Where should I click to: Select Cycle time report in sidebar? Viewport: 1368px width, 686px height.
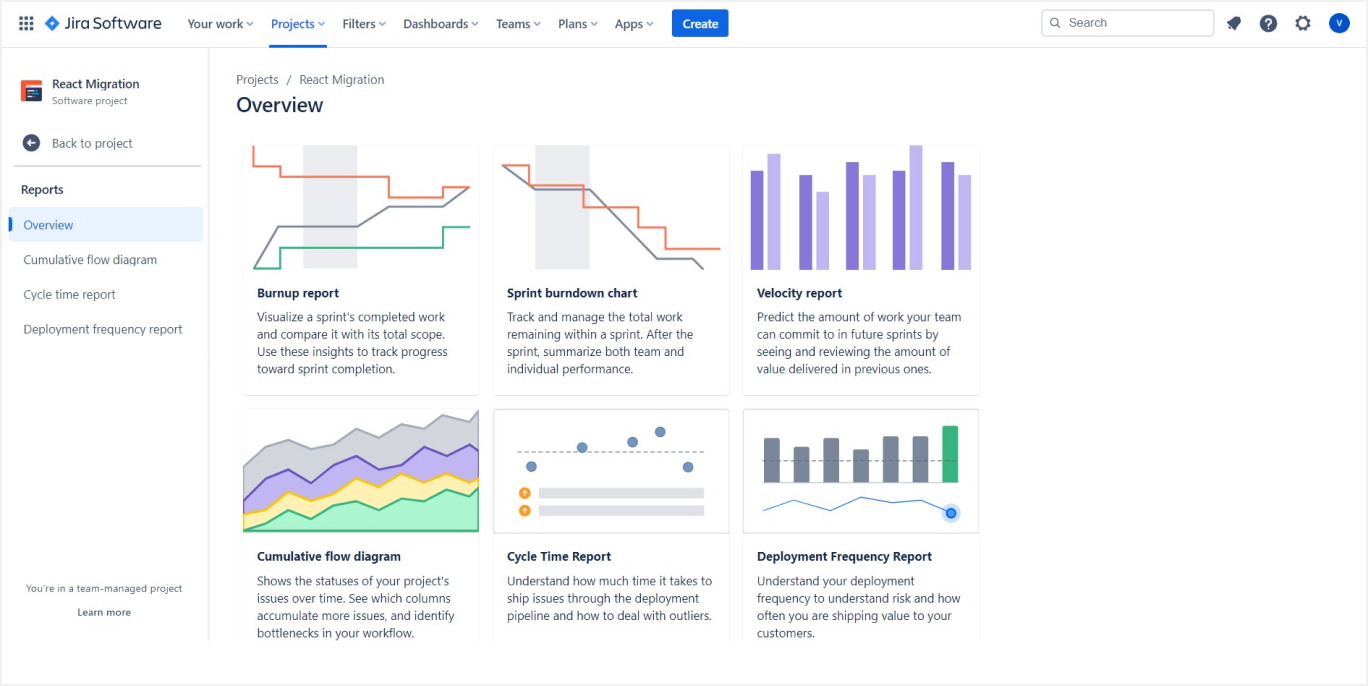click(70, 295)
